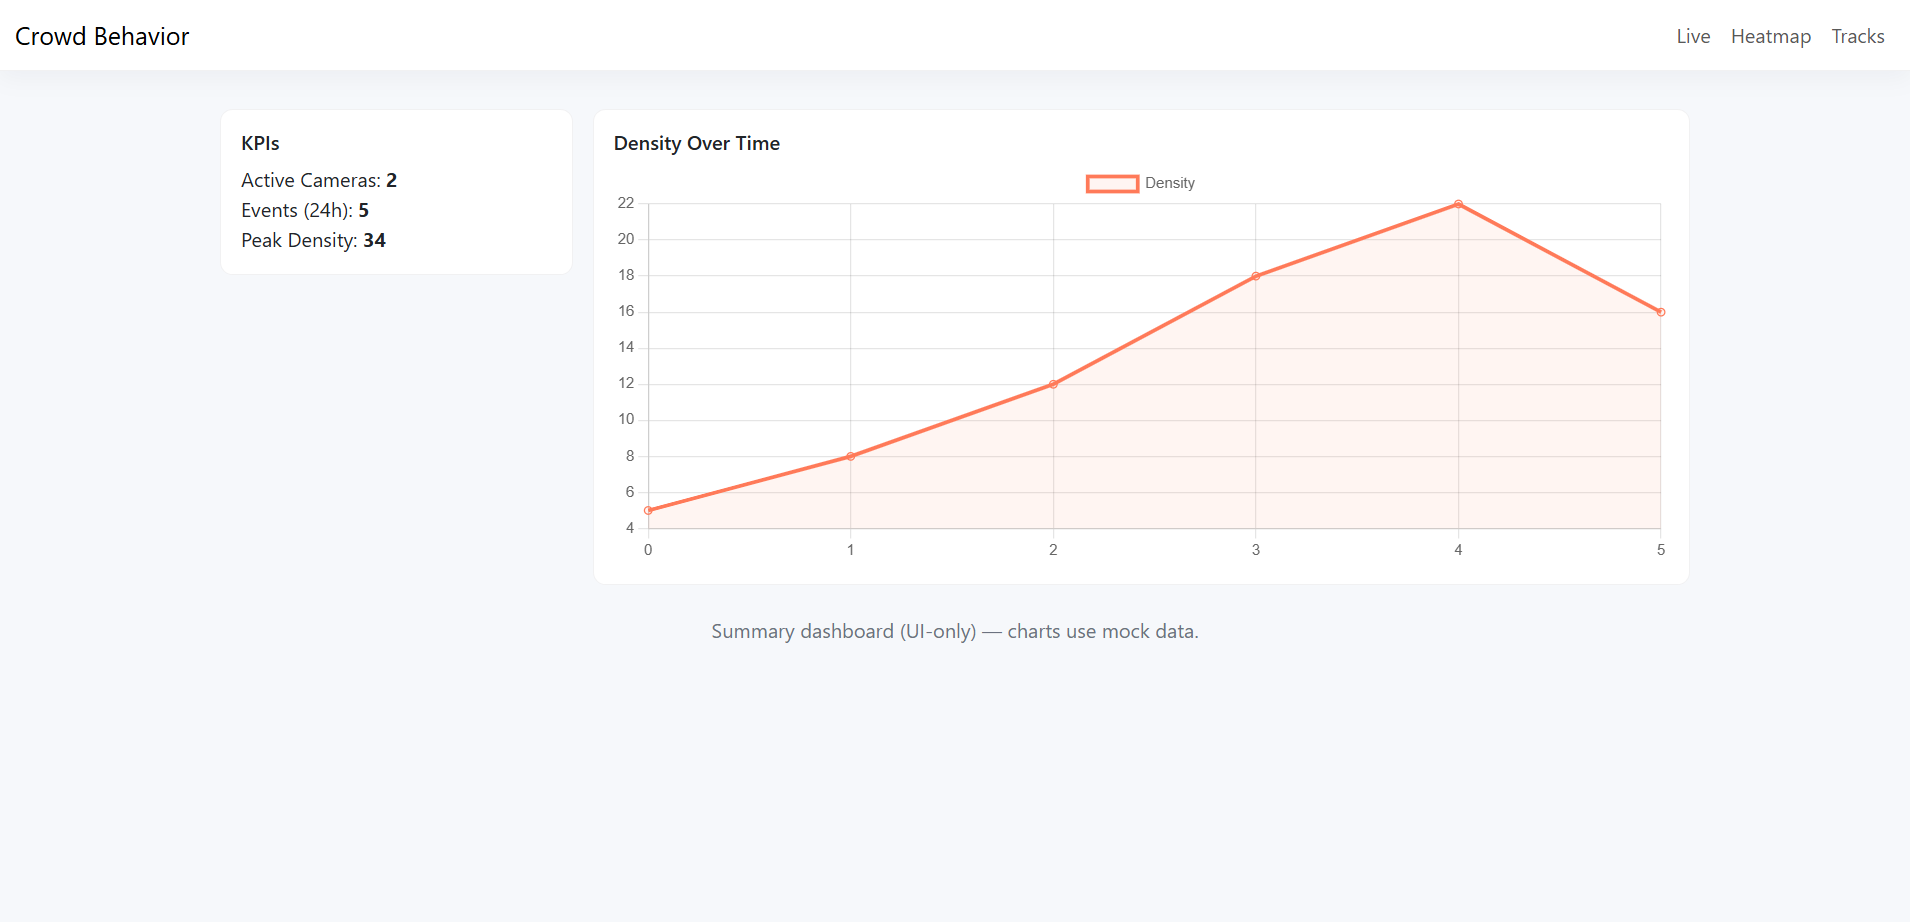Click the y-axis label 22
The width and height of the screenshot is (1910, 922).
click(x=625, y=202)
